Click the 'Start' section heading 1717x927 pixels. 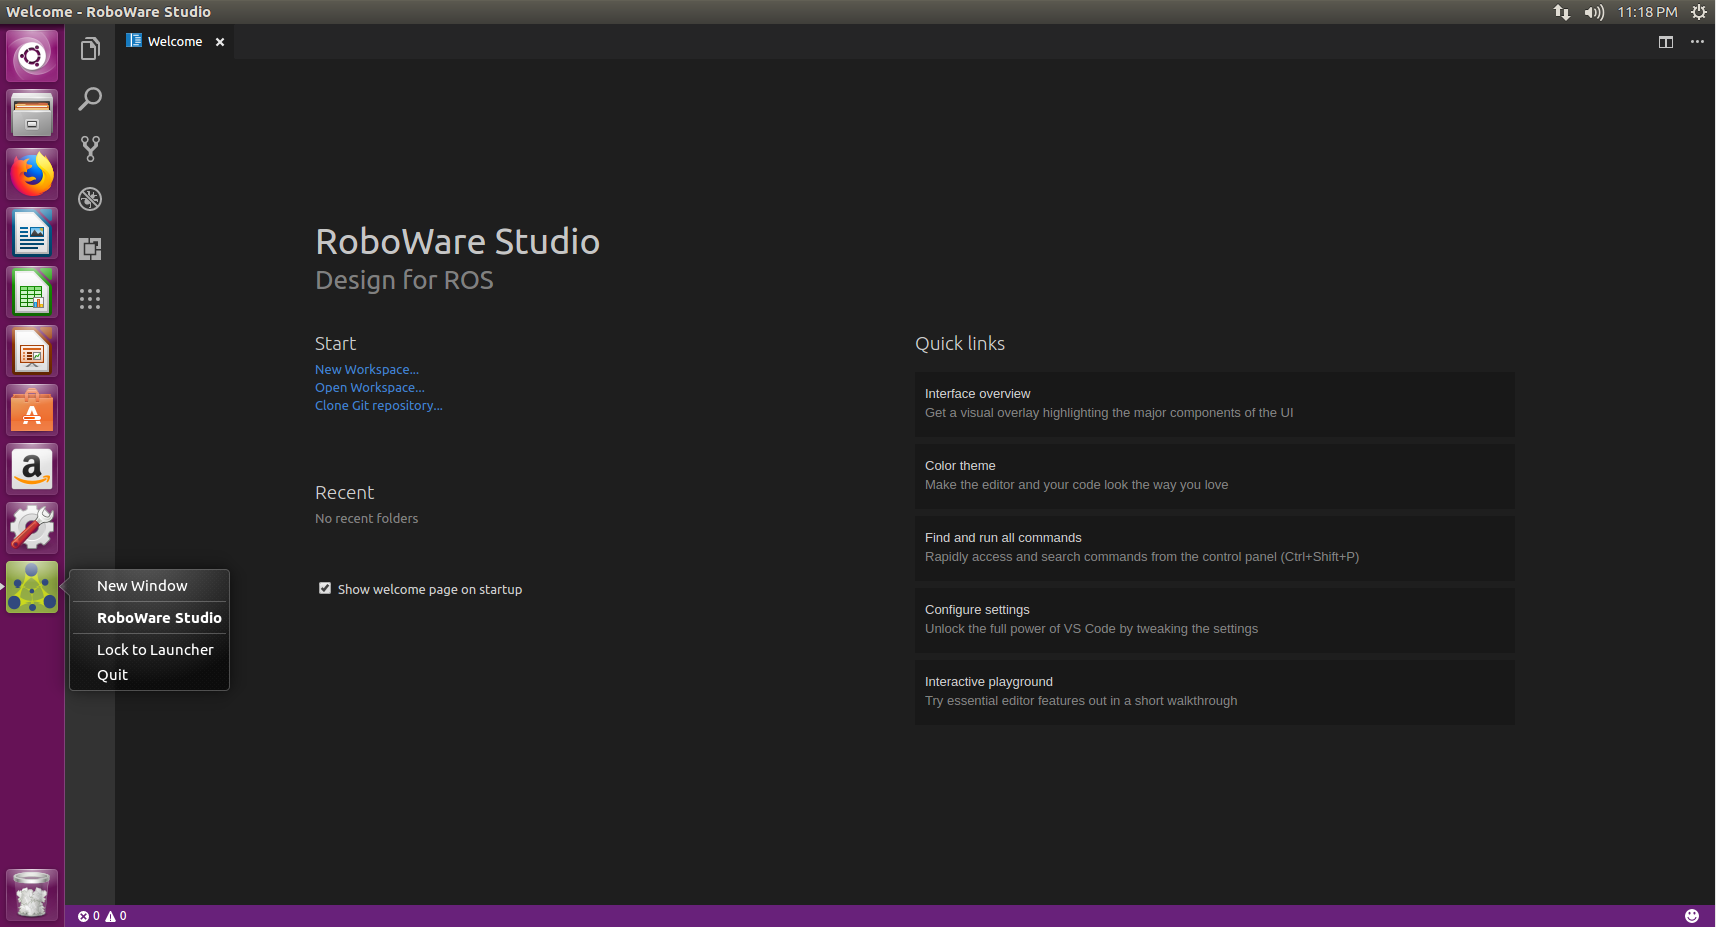tap(336, 344)
